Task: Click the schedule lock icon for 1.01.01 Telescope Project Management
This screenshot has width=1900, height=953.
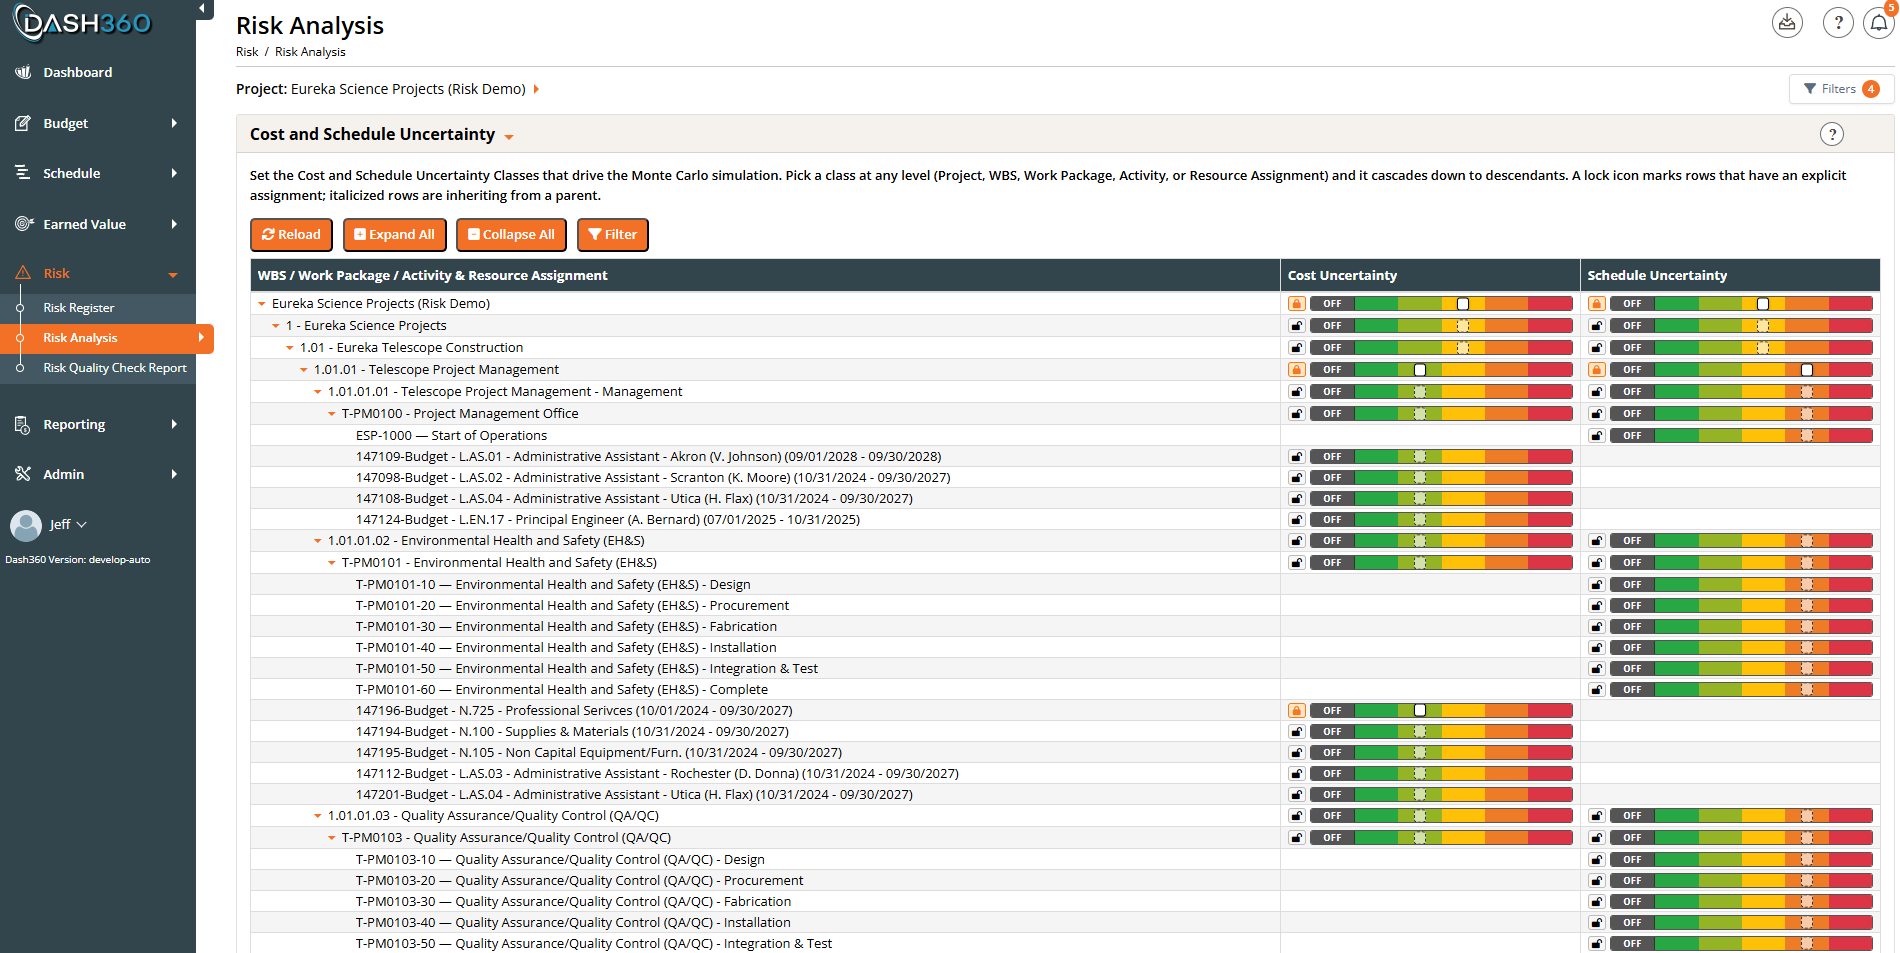Action: coord(1597,369)
